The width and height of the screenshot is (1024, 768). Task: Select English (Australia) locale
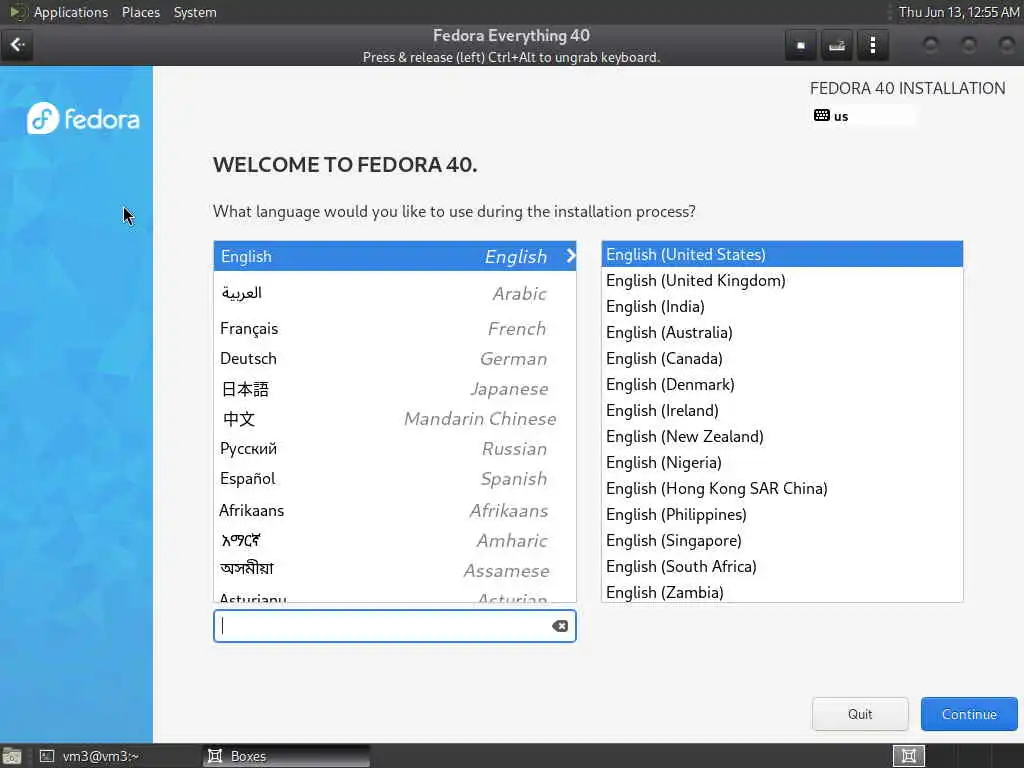(782, 332)
